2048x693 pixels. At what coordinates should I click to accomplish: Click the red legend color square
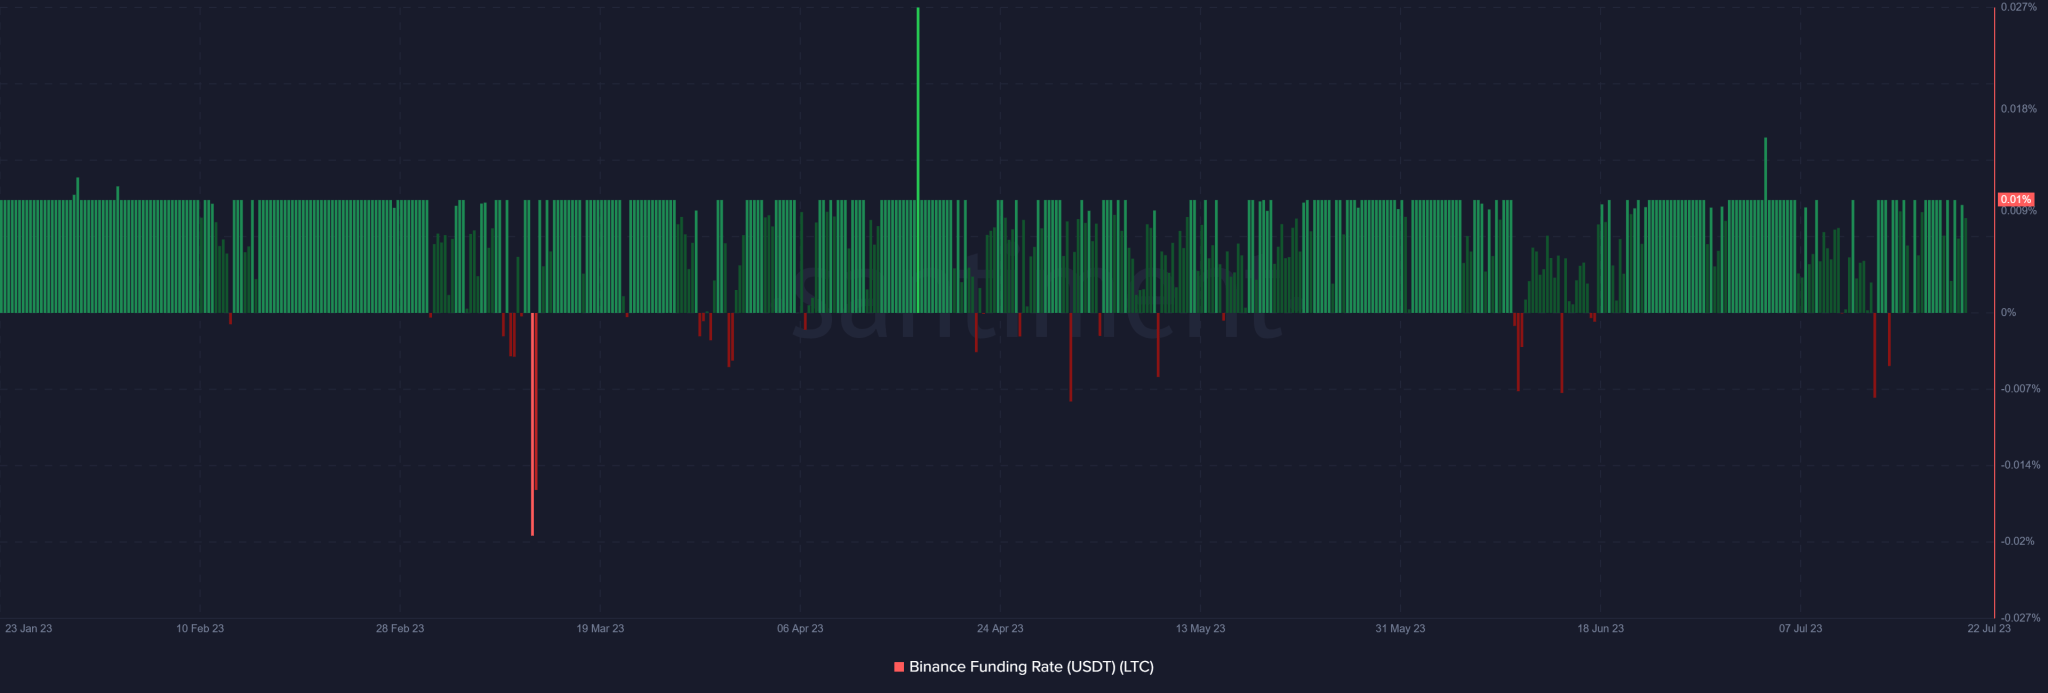click(x=899, y=667)
